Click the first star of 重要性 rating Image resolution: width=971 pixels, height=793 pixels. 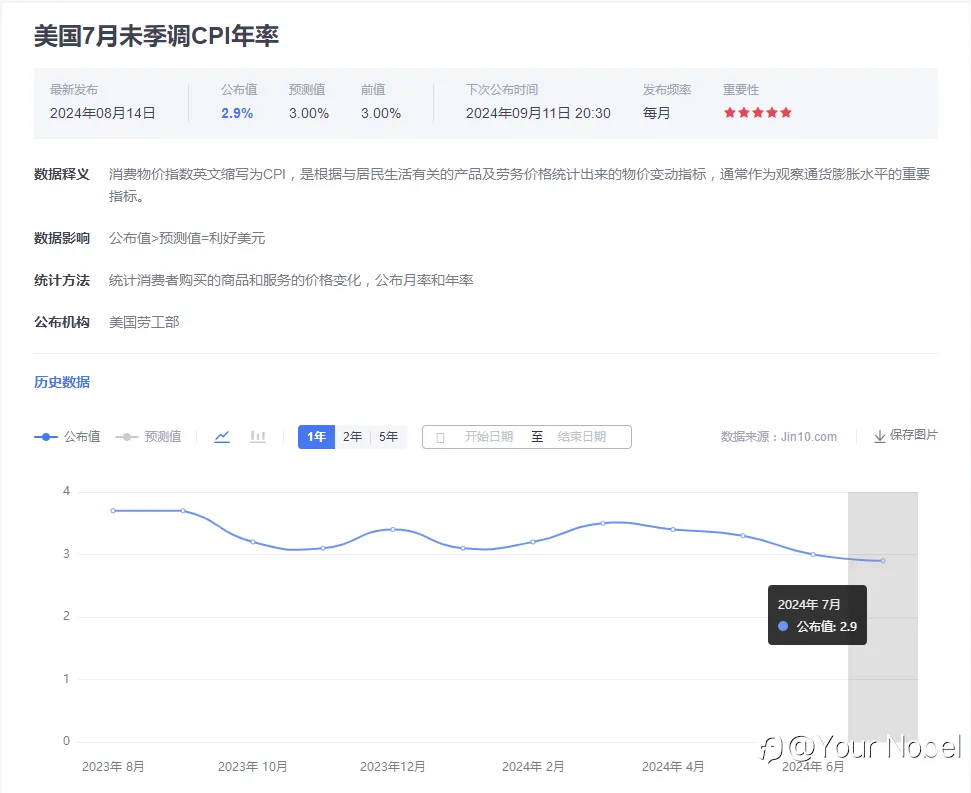[x=729, y=113]
